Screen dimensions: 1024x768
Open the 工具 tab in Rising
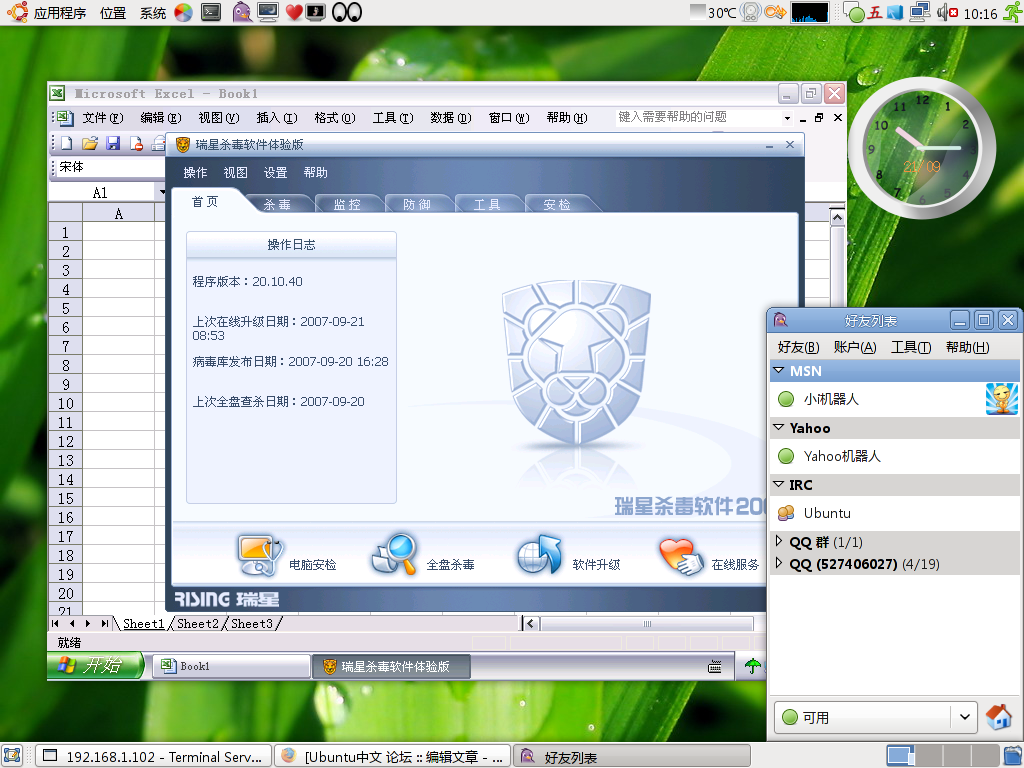tap(487, 204)
